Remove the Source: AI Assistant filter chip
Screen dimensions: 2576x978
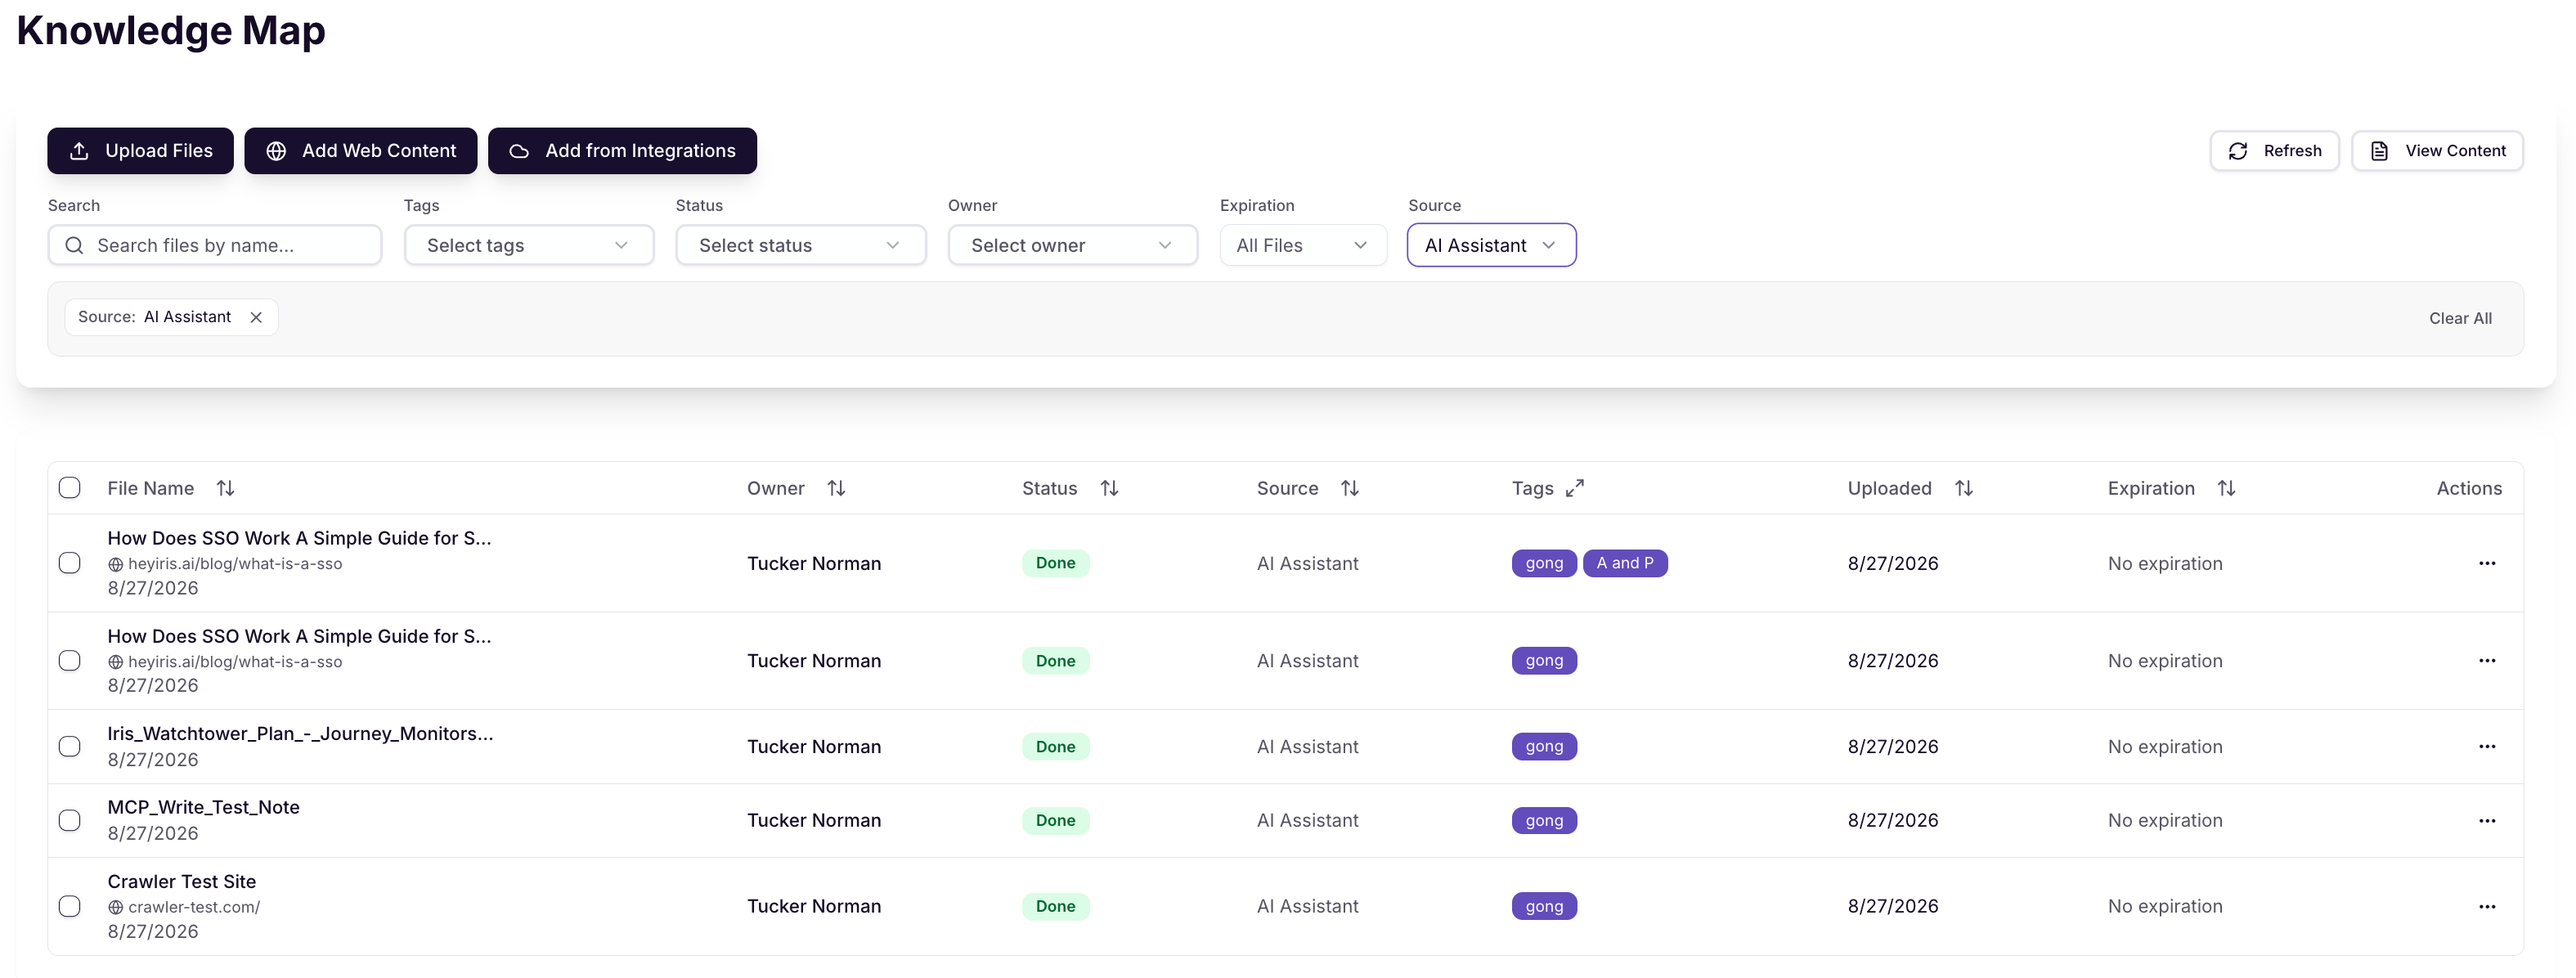(256, 317)
